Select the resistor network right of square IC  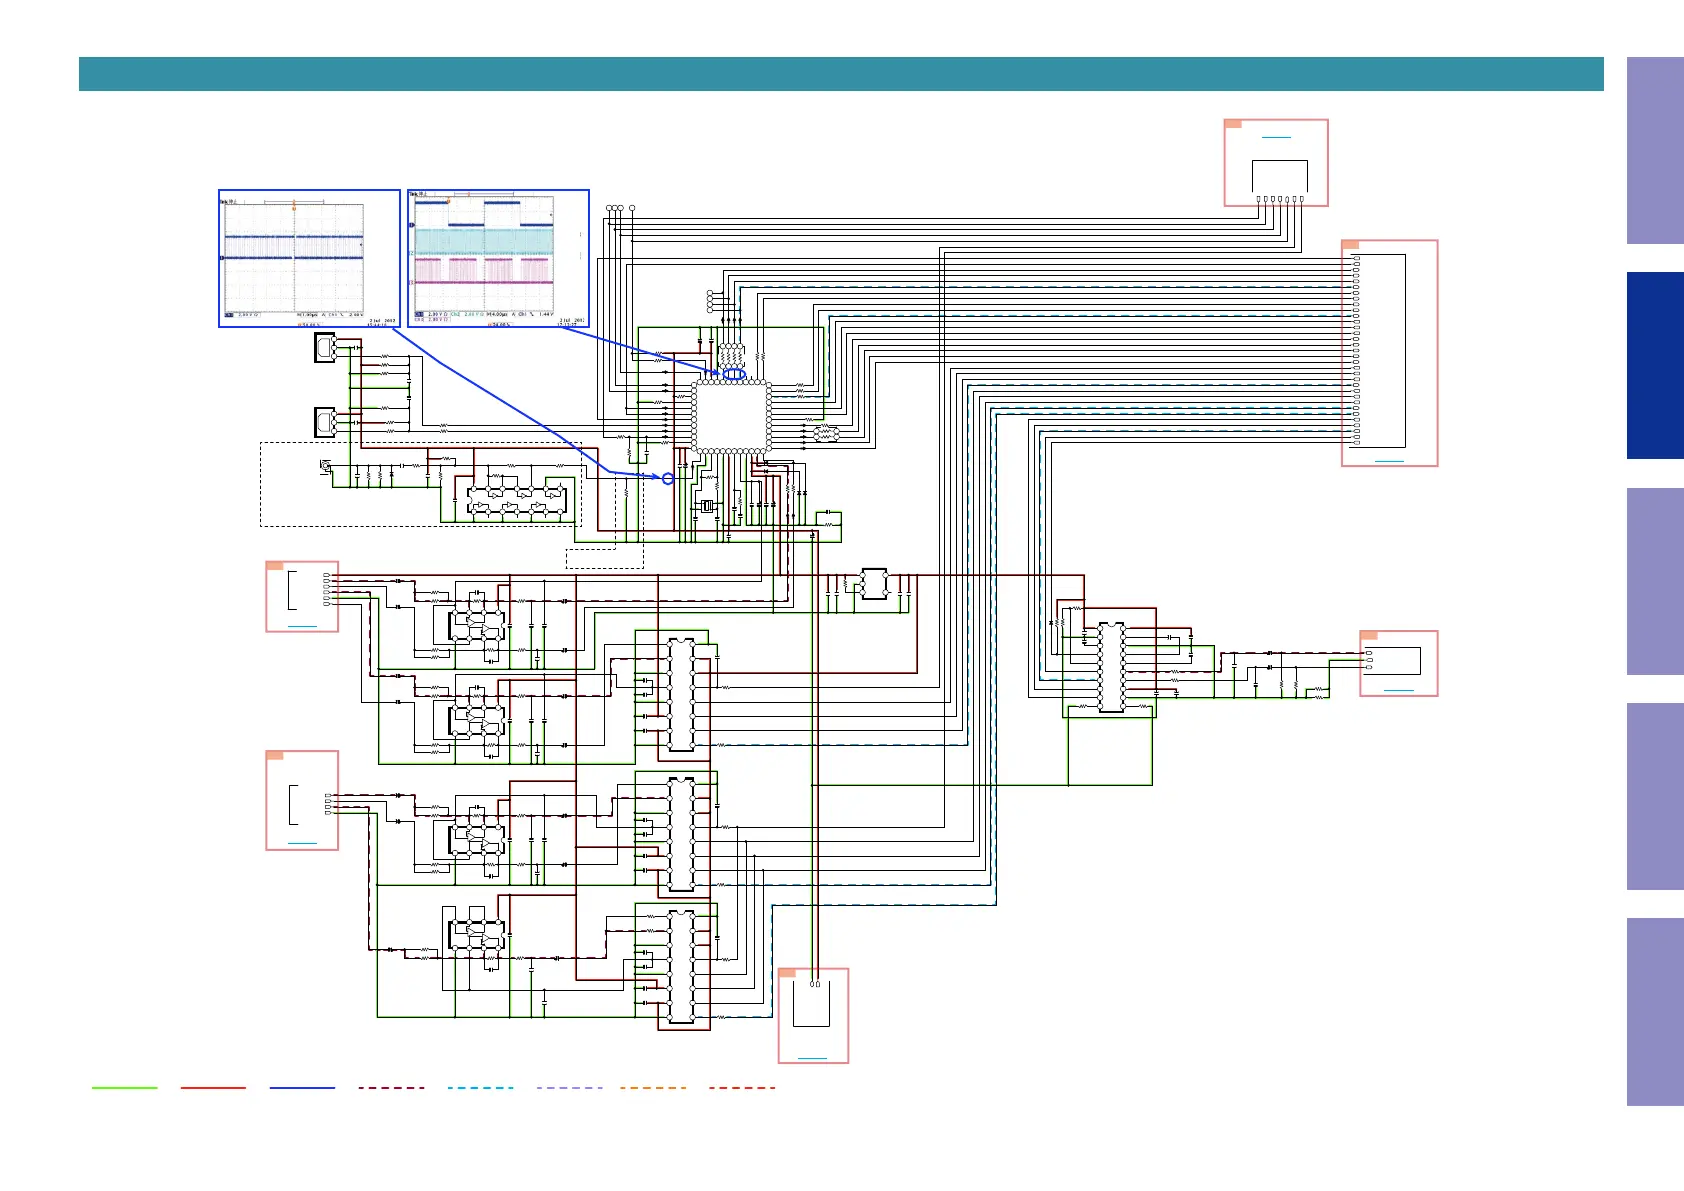[x=825, y=433]
